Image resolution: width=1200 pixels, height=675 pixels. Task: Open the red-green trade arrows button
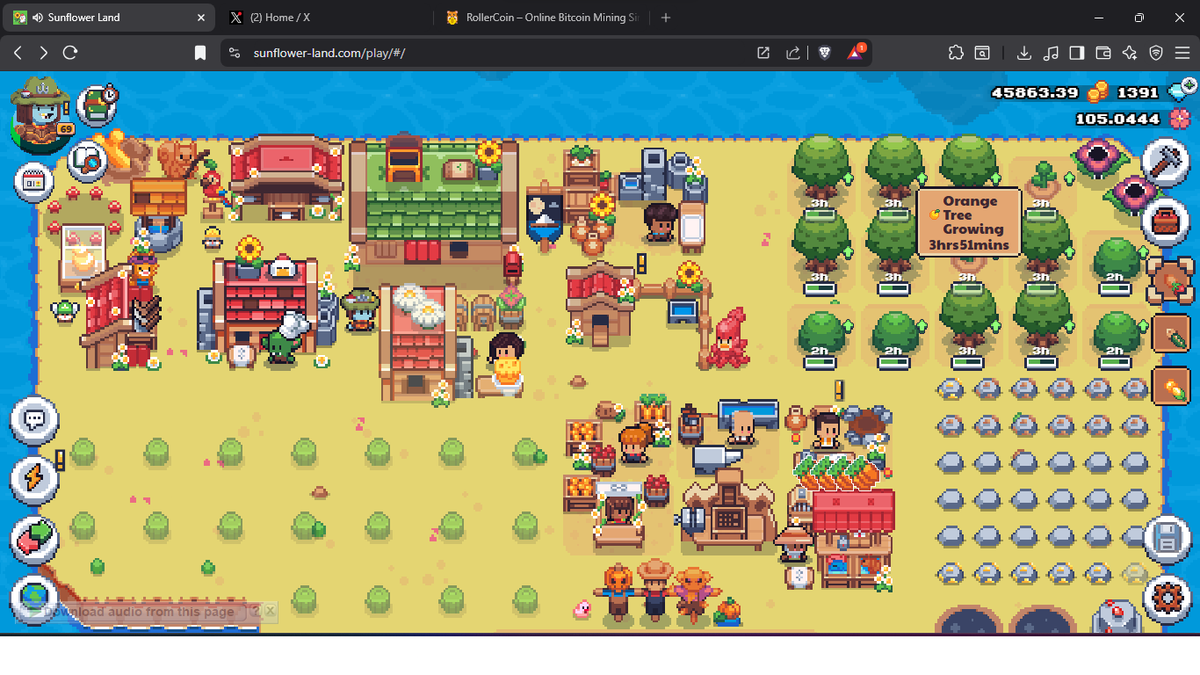point(35,540)
